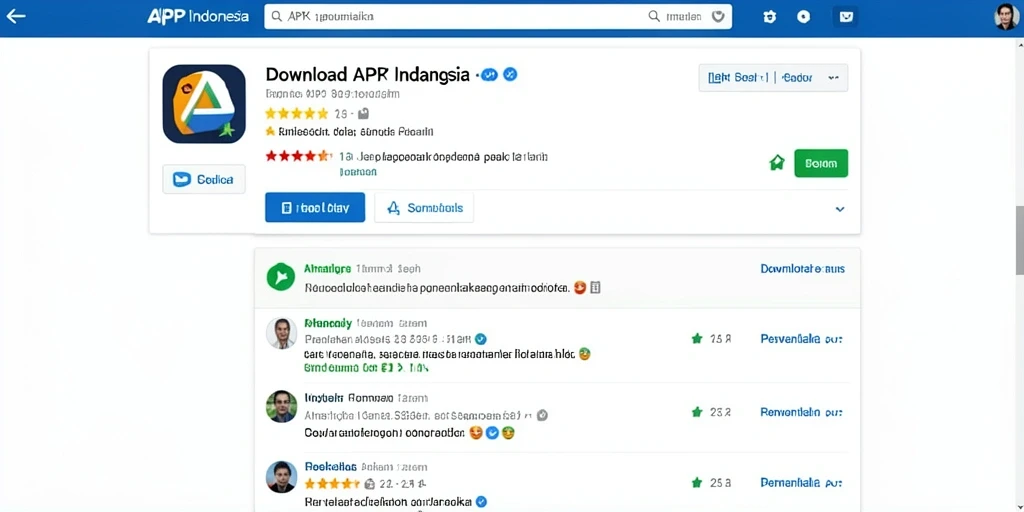Click the first blue badge after the title

[489, 75]
